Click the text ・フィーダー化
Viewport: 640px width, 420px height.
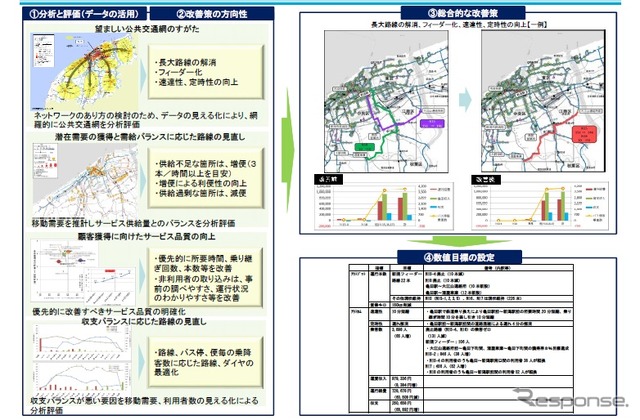click(178, 72)
